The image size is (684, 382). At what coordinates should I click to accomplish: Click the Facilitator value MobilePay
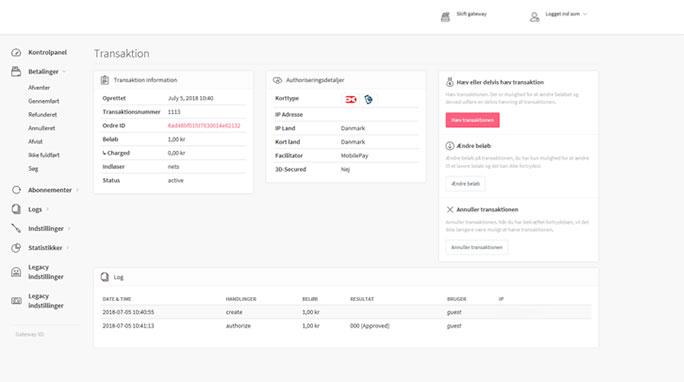click(355, 156)
